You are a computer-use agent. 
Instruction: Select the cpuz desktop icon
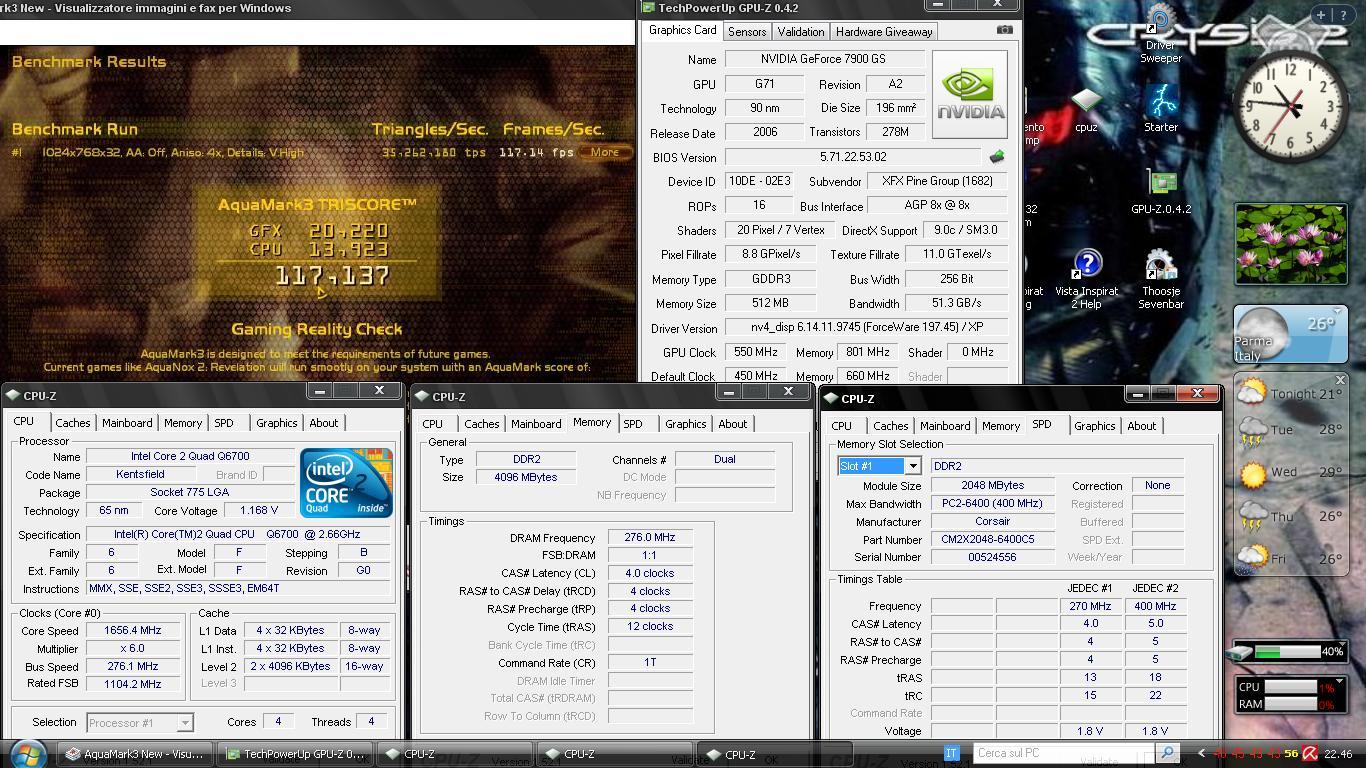[1086, 111]
